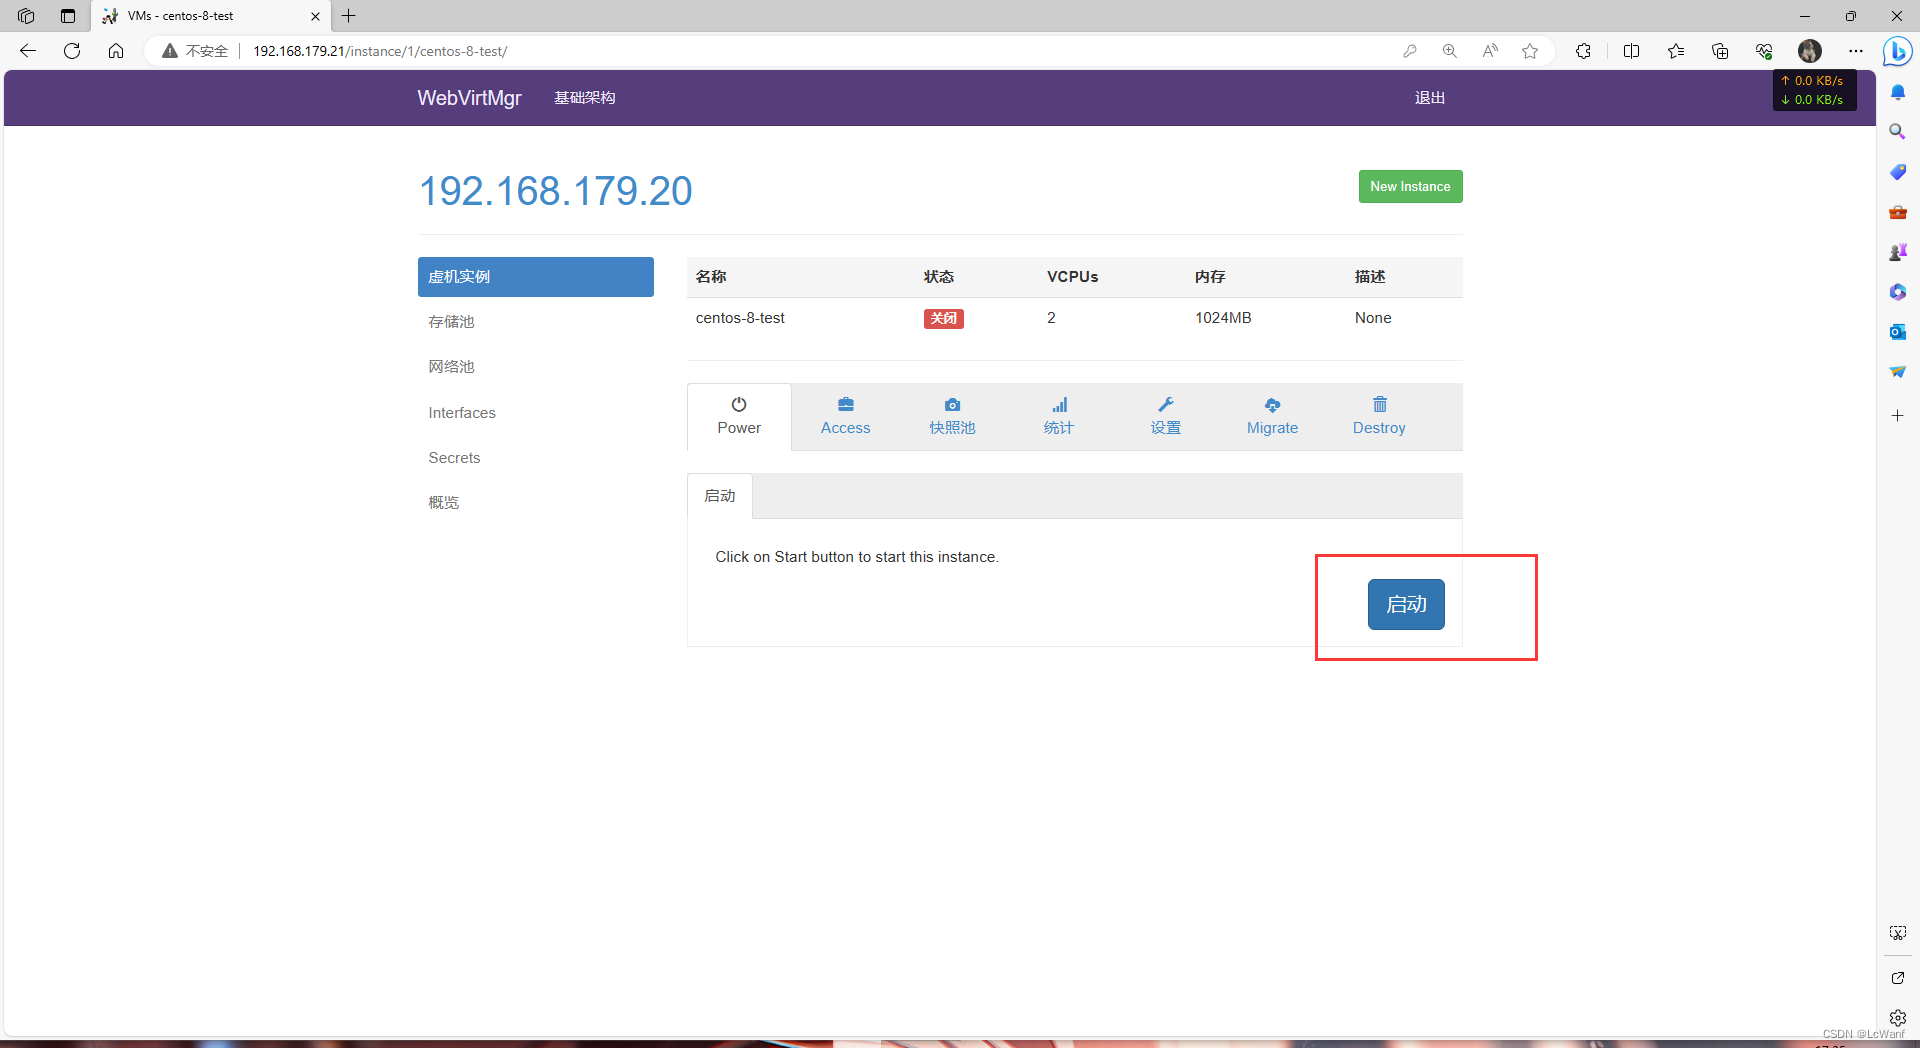1920x1048 pixels.
Task: Click the sidebar games icon
Action: click(1897, 252)
